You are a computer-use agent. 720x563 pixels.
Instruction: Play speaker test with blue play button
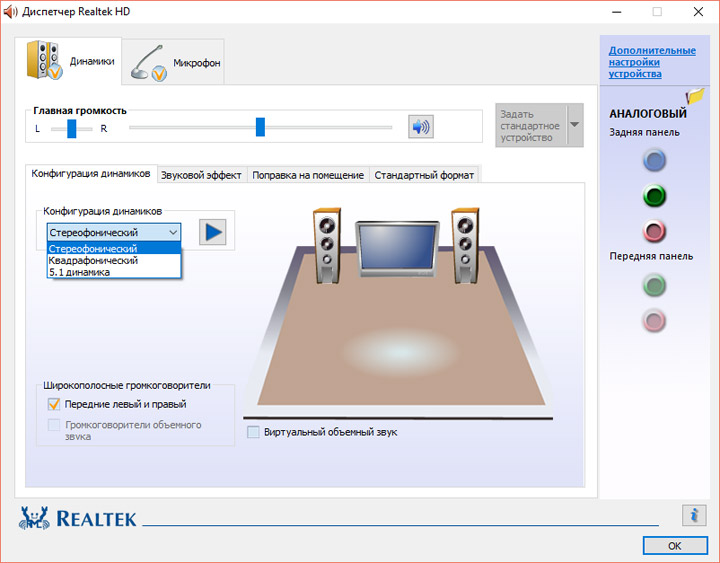tap(213, 232)
